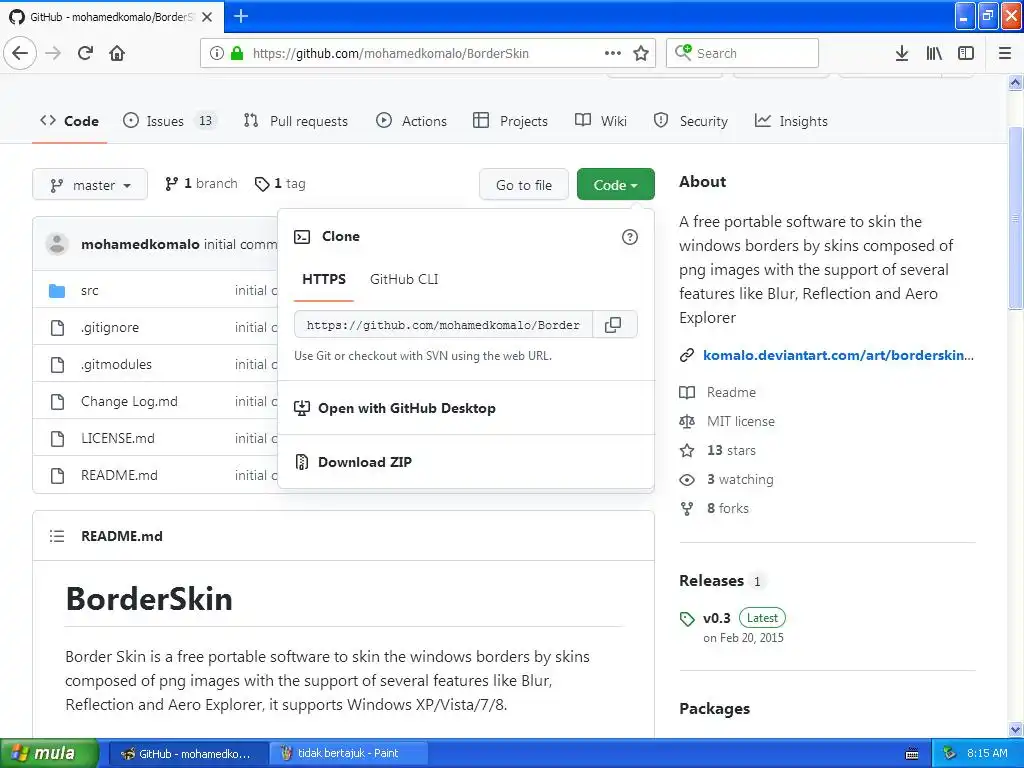Click the terminal icon beside Clone

pos(302,236)
